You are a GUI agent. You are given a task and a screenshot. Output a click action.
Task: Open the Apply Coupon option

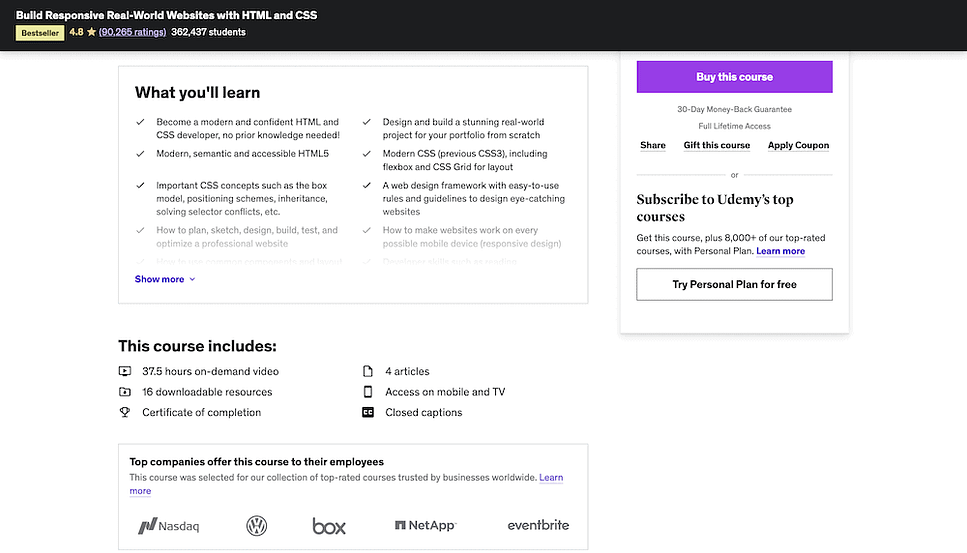pyautogui.click(x=798, y=145)
